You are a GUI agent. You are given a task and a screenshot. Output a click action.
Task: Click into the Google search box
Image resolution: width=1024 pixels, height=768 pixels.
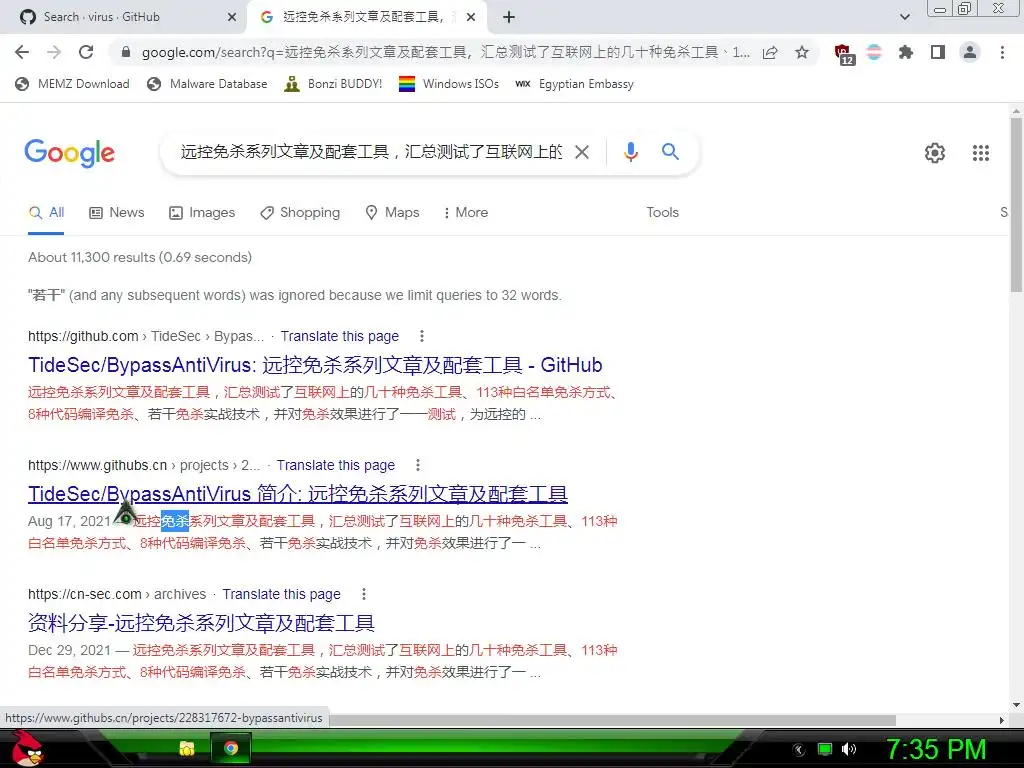[371, 152]
